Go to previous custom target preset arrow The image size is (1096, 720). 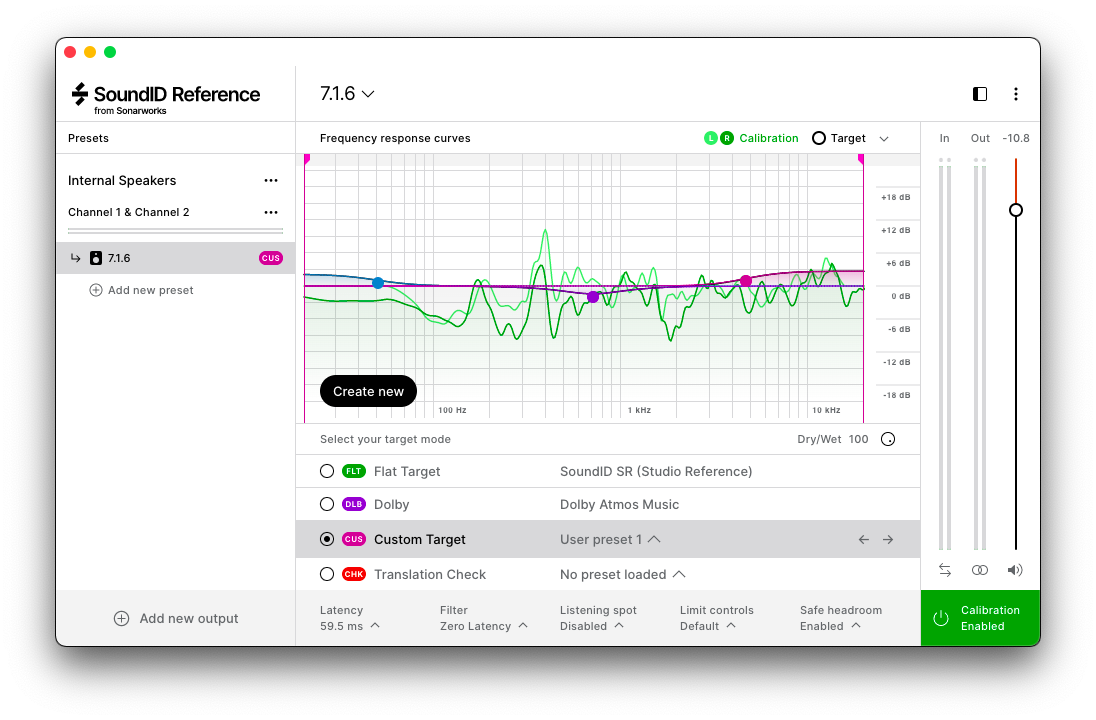click(x=864, y=540)
